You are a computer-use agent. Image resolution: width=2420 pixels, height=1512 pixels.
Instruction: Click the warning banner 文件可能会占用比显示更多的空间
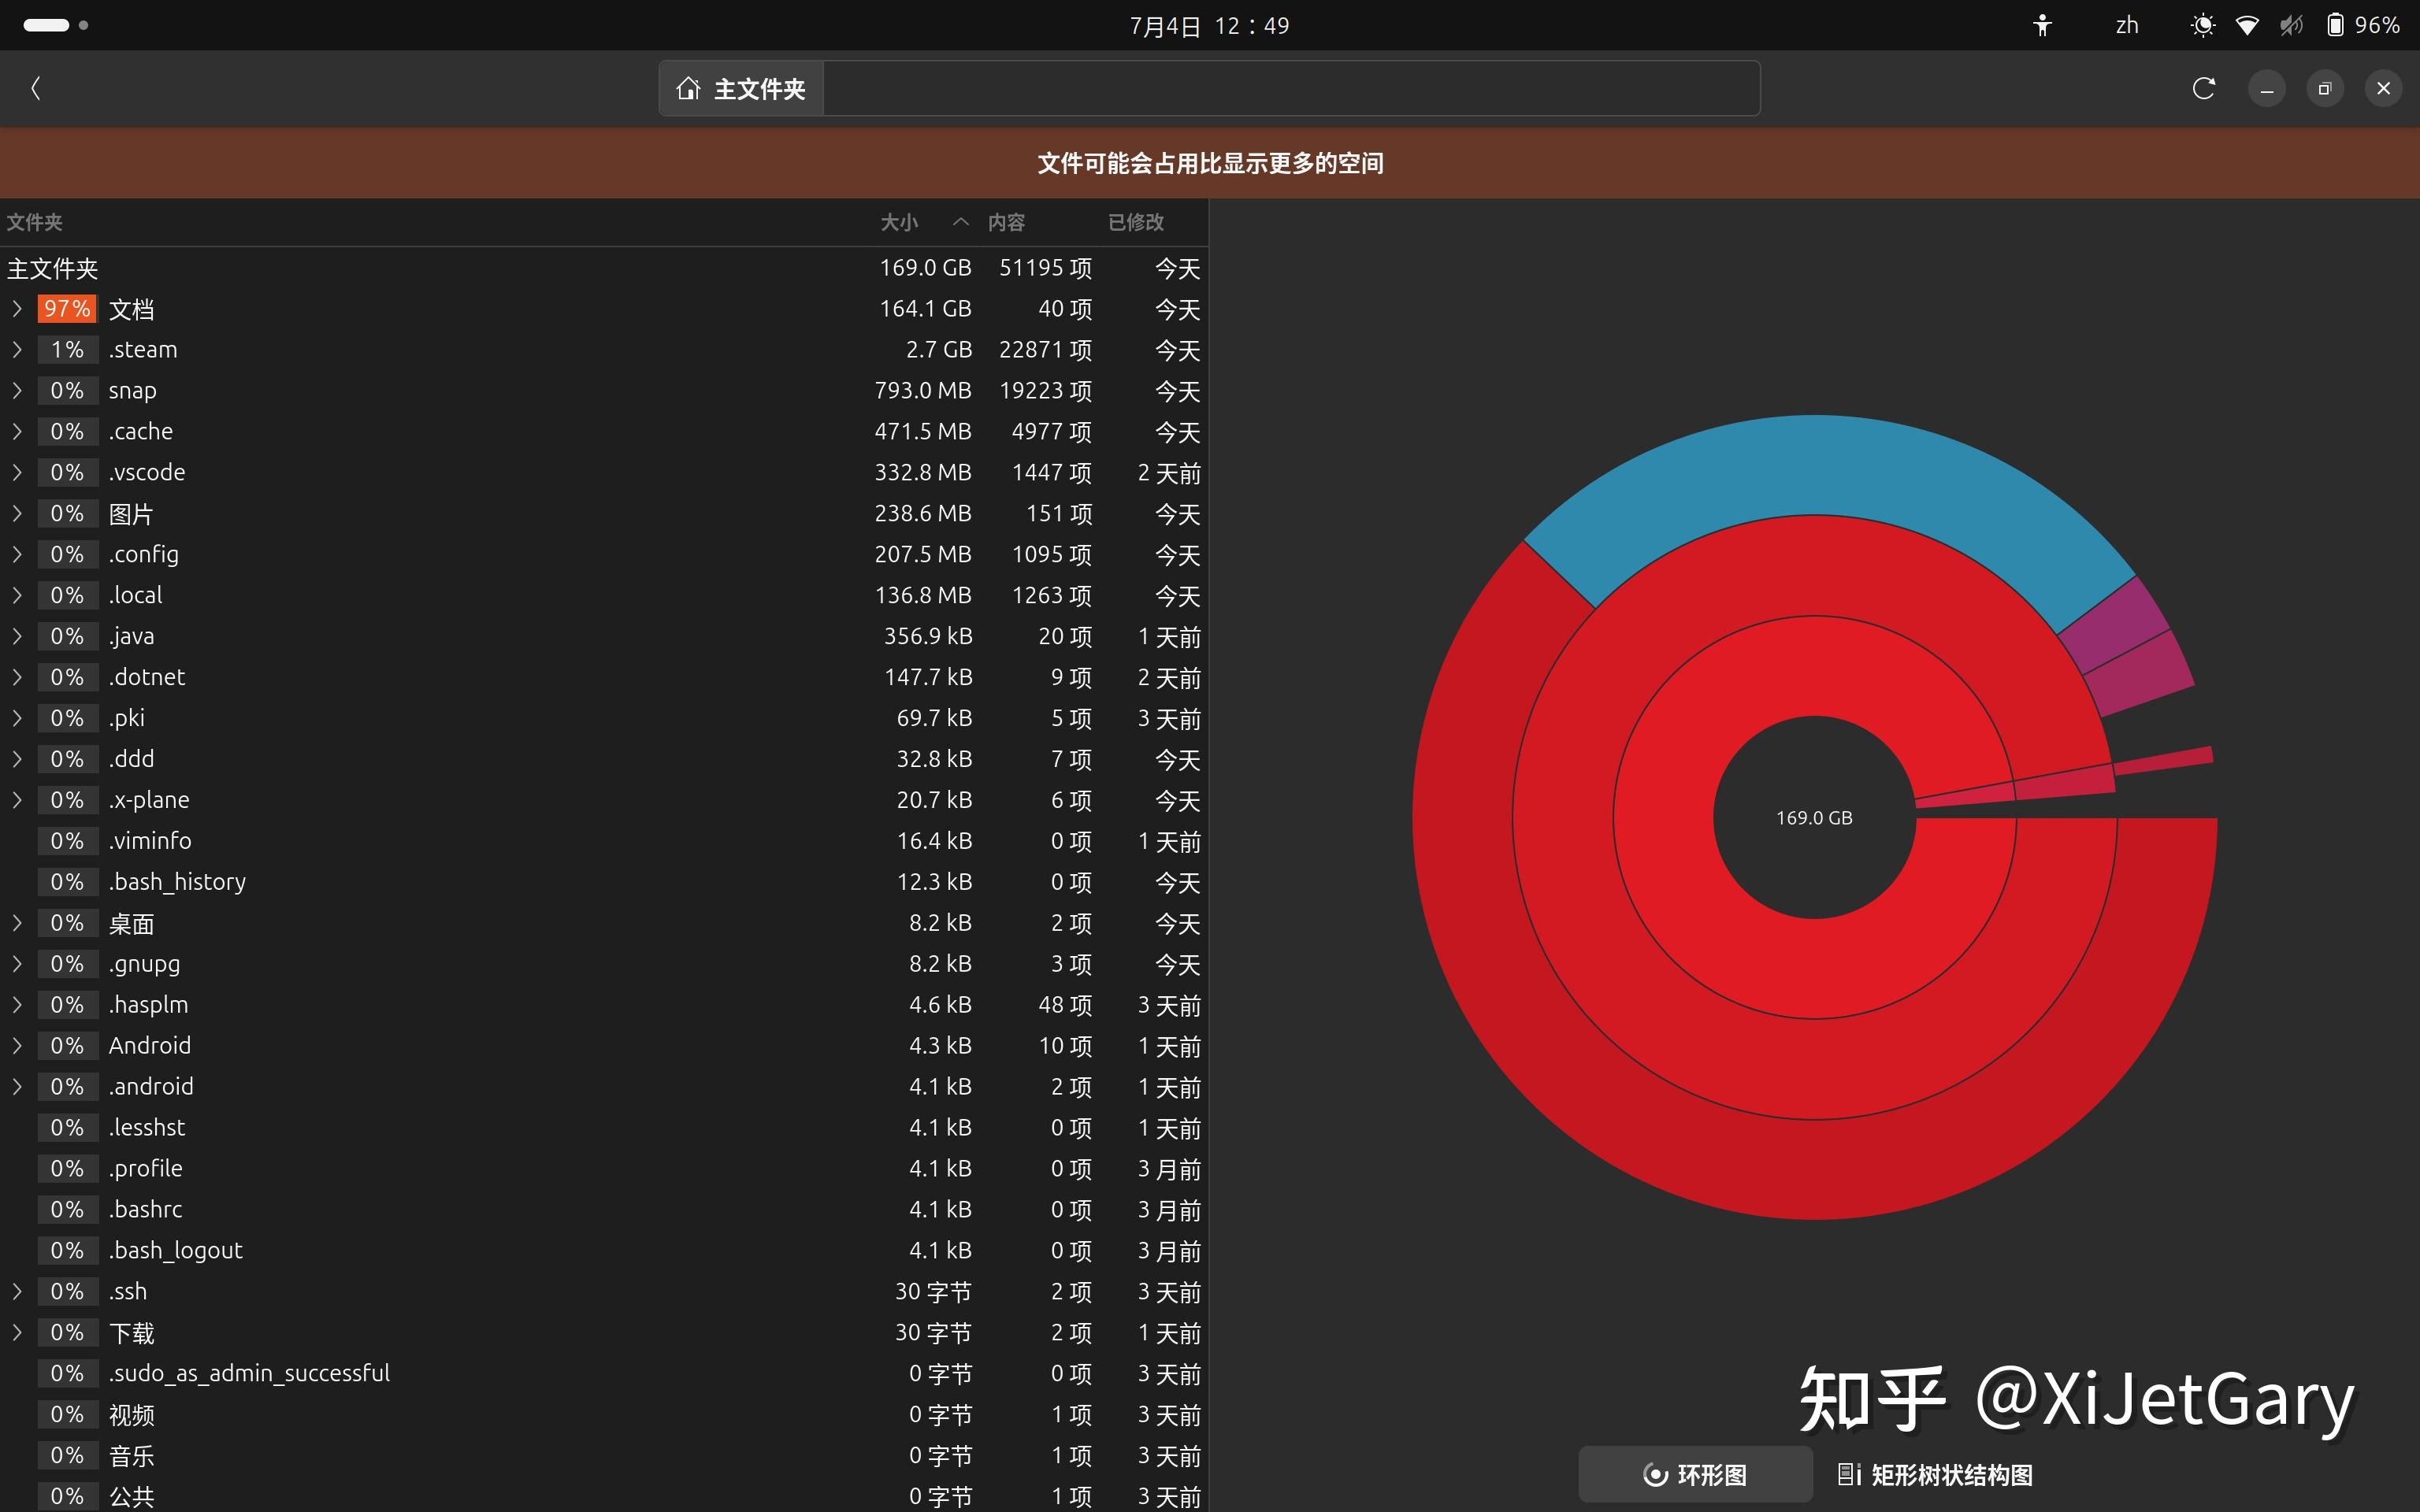1210,163
